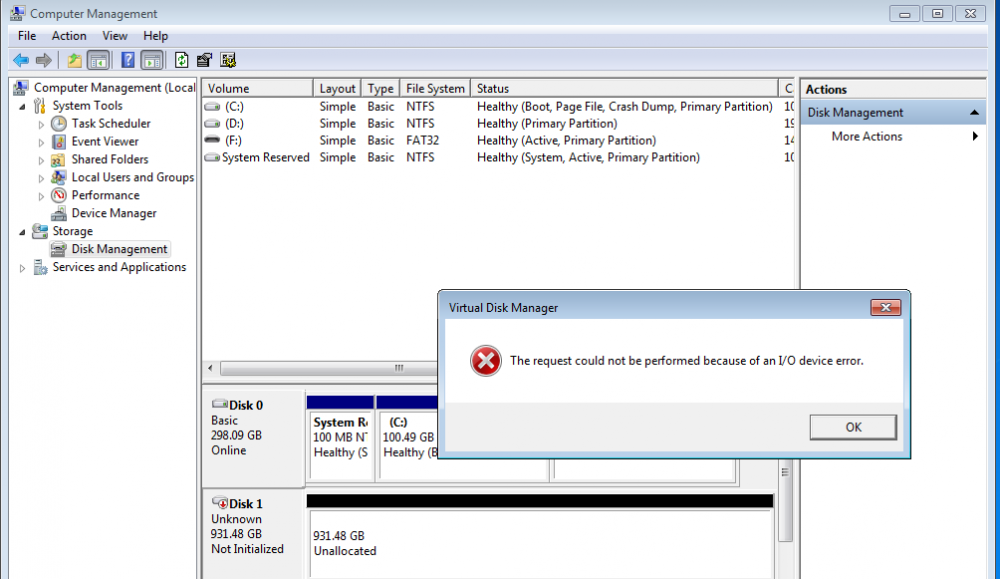Toggle the Show/Hide Action Pane icon
The height and width of the screenshot is (579, 1000).
point(152,61)
